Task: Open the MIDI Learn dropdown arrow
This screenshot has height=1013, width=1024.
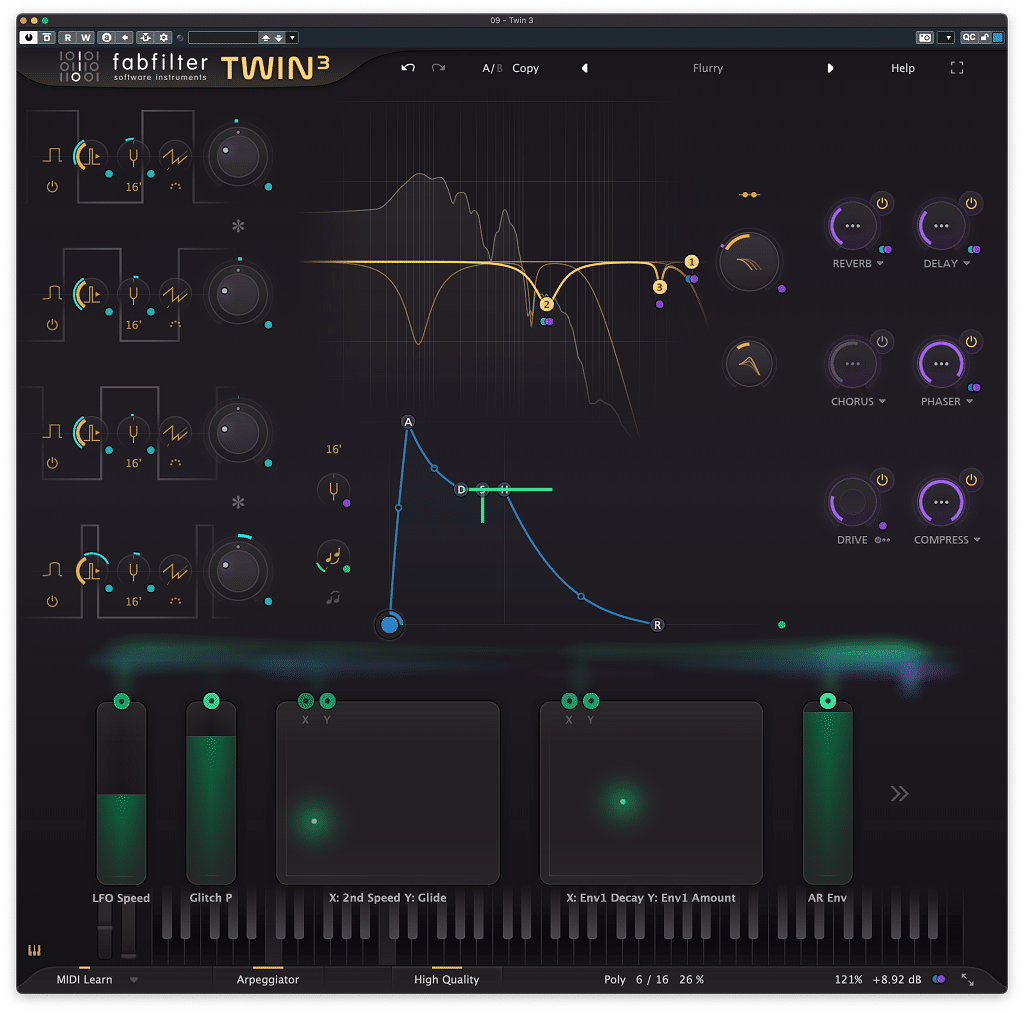Action: 134,980
